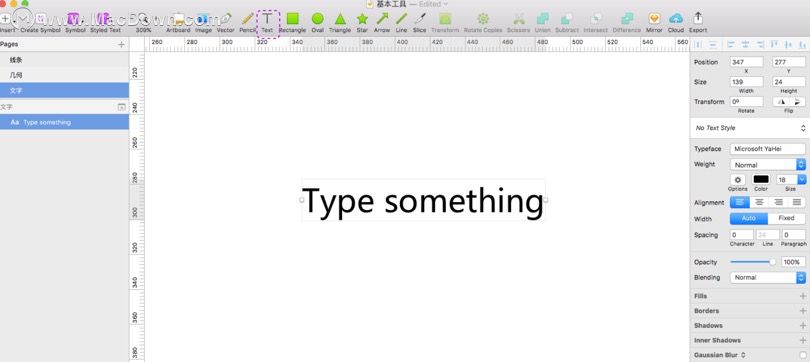
Task: Add a new Border
Action: (x=803, y=311)
